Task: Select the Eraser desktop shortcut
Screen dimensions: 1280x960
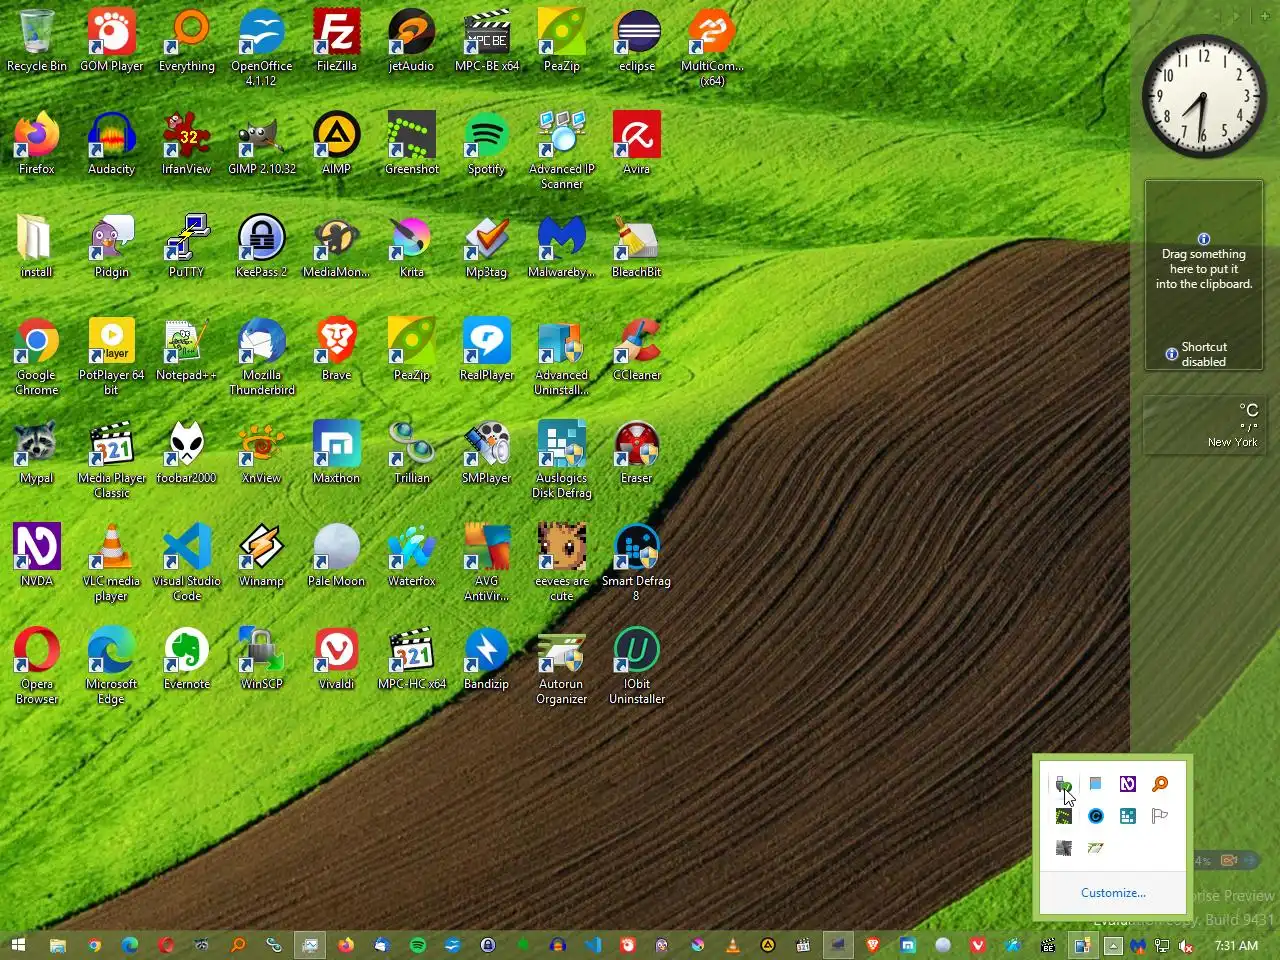Action: click(637, 453)
